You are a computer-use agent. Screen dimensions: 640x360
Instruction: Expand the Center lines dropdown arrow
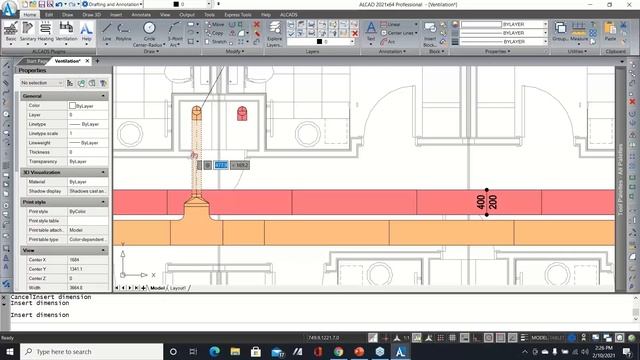(416, 33)
